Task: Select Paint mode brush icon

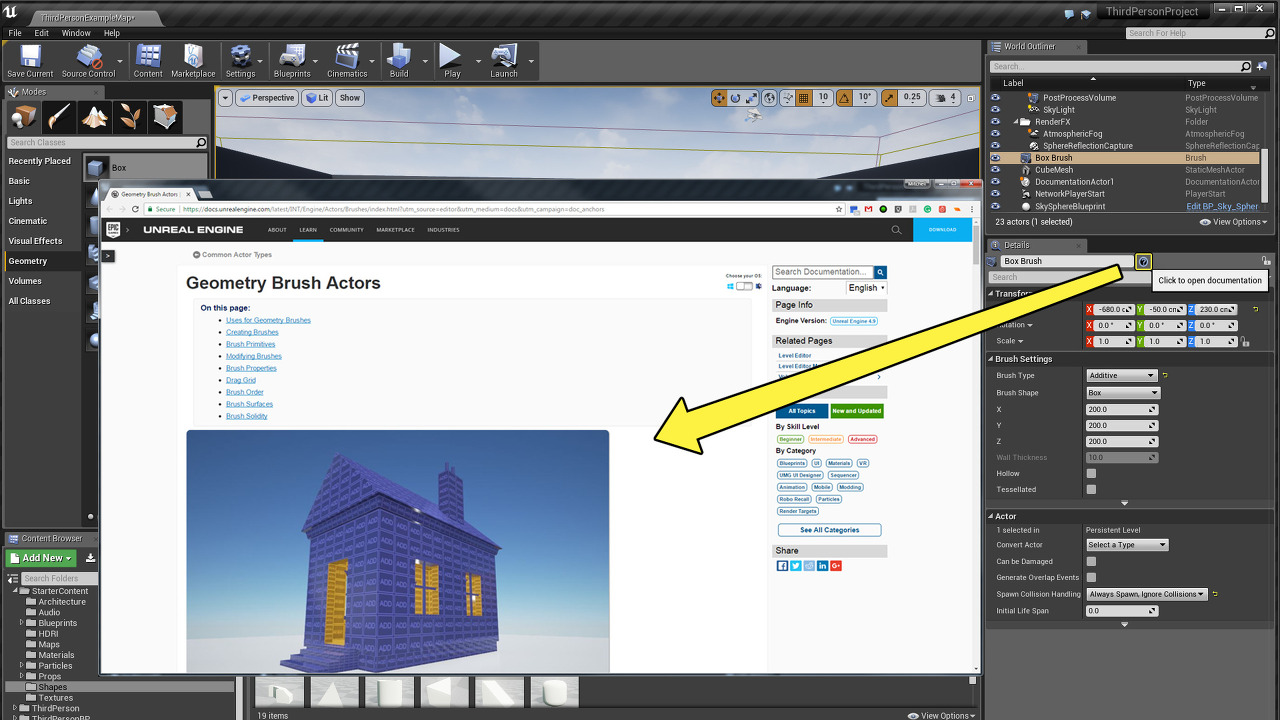Action: (x=59, y=116)
